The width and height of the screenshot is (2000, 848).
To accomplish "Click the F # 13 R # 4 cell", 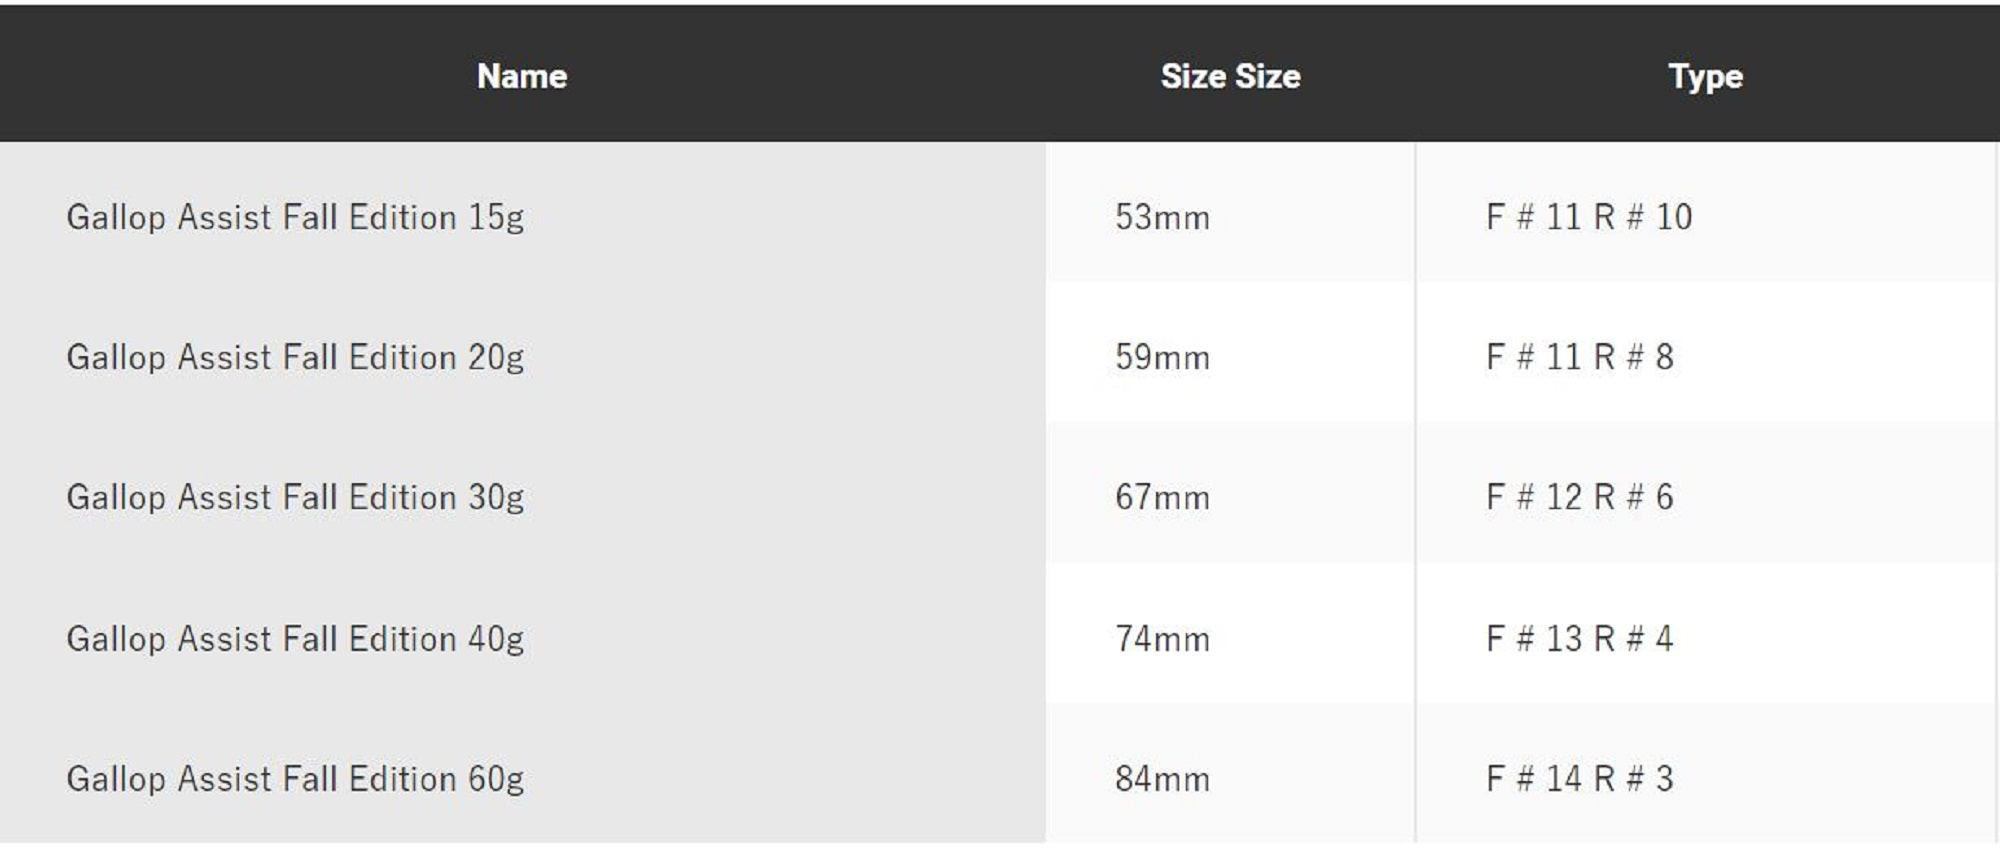I will [1580, 638].
